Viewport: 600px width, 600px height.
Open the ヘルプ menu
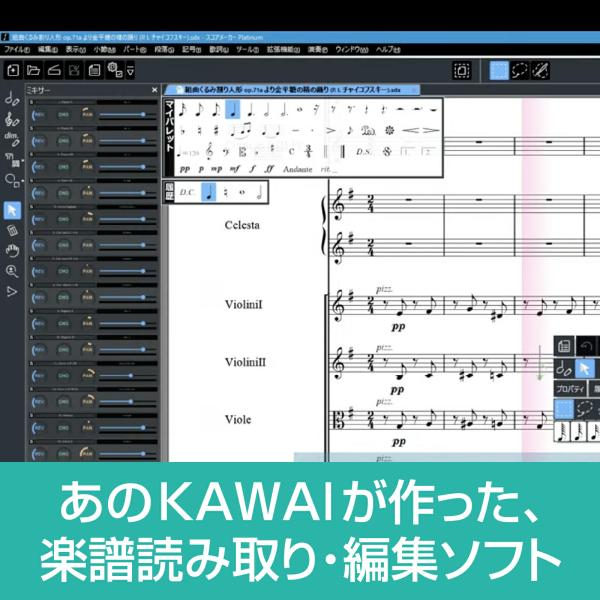(x=388, y=50)
